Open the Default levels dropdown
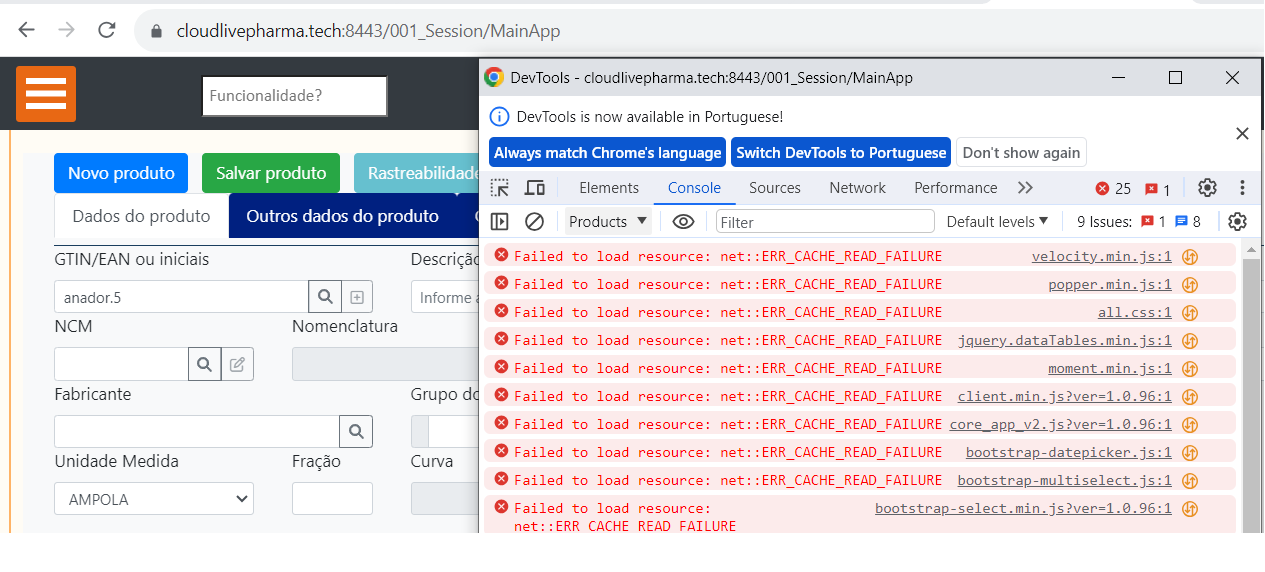The image size is (1265, 572). (x=997, y=222)
